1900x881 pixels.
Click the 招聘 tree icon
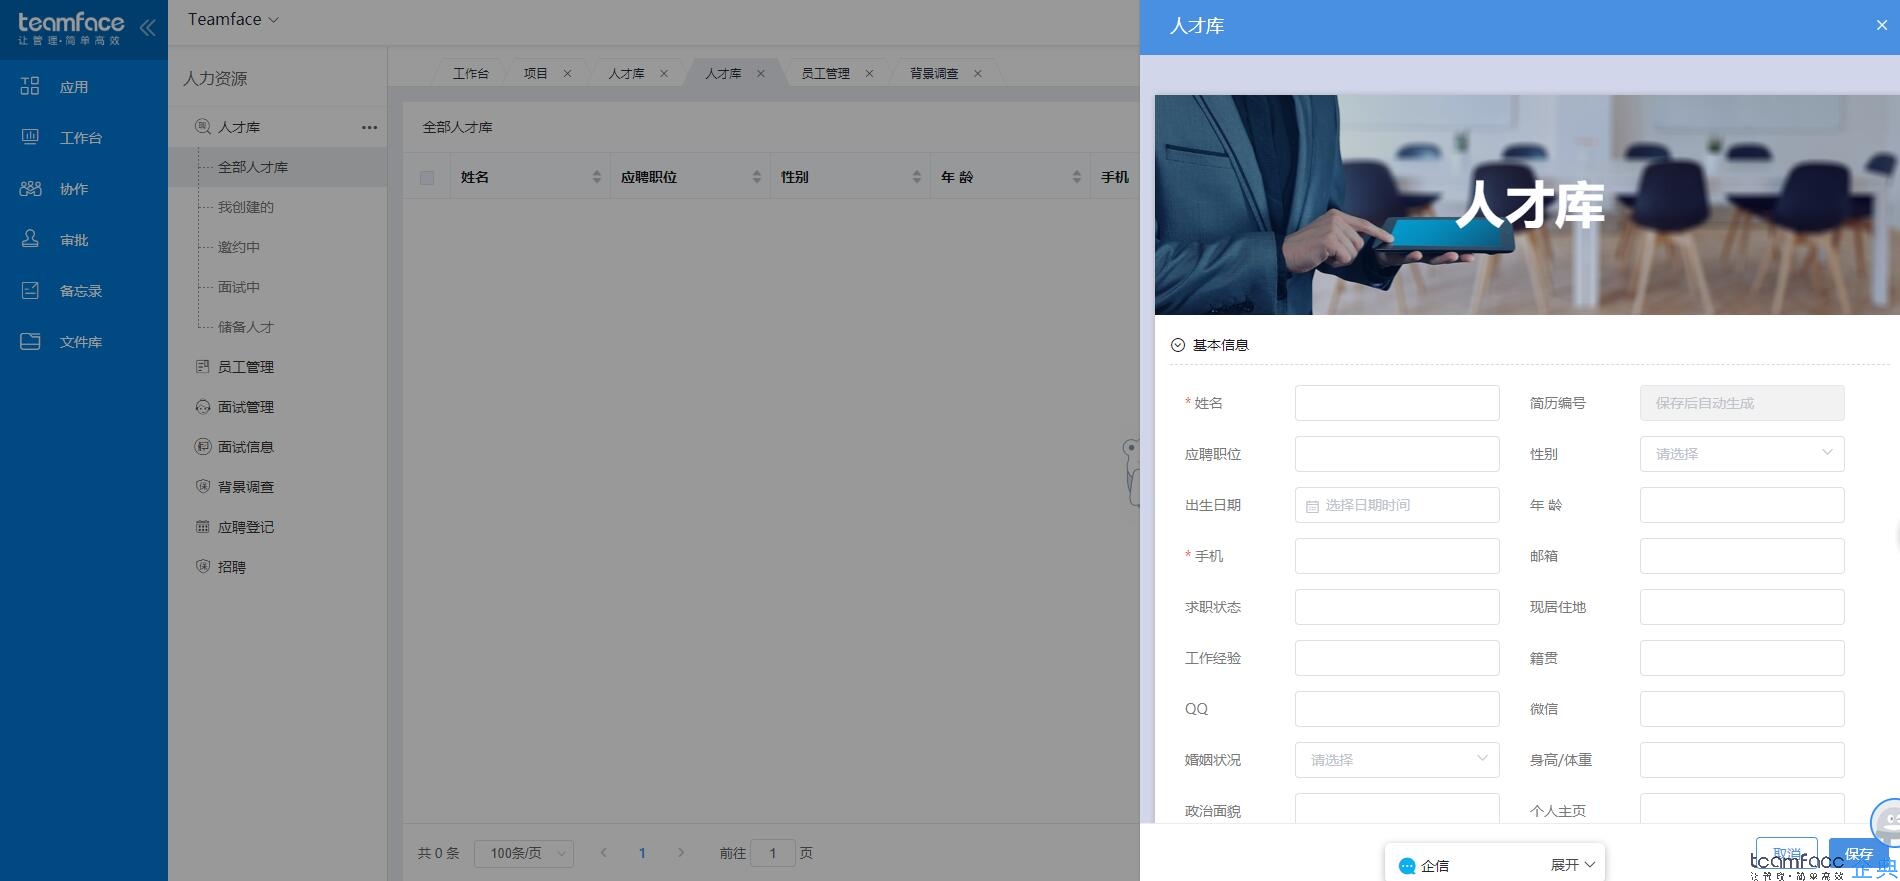point(202,566)
